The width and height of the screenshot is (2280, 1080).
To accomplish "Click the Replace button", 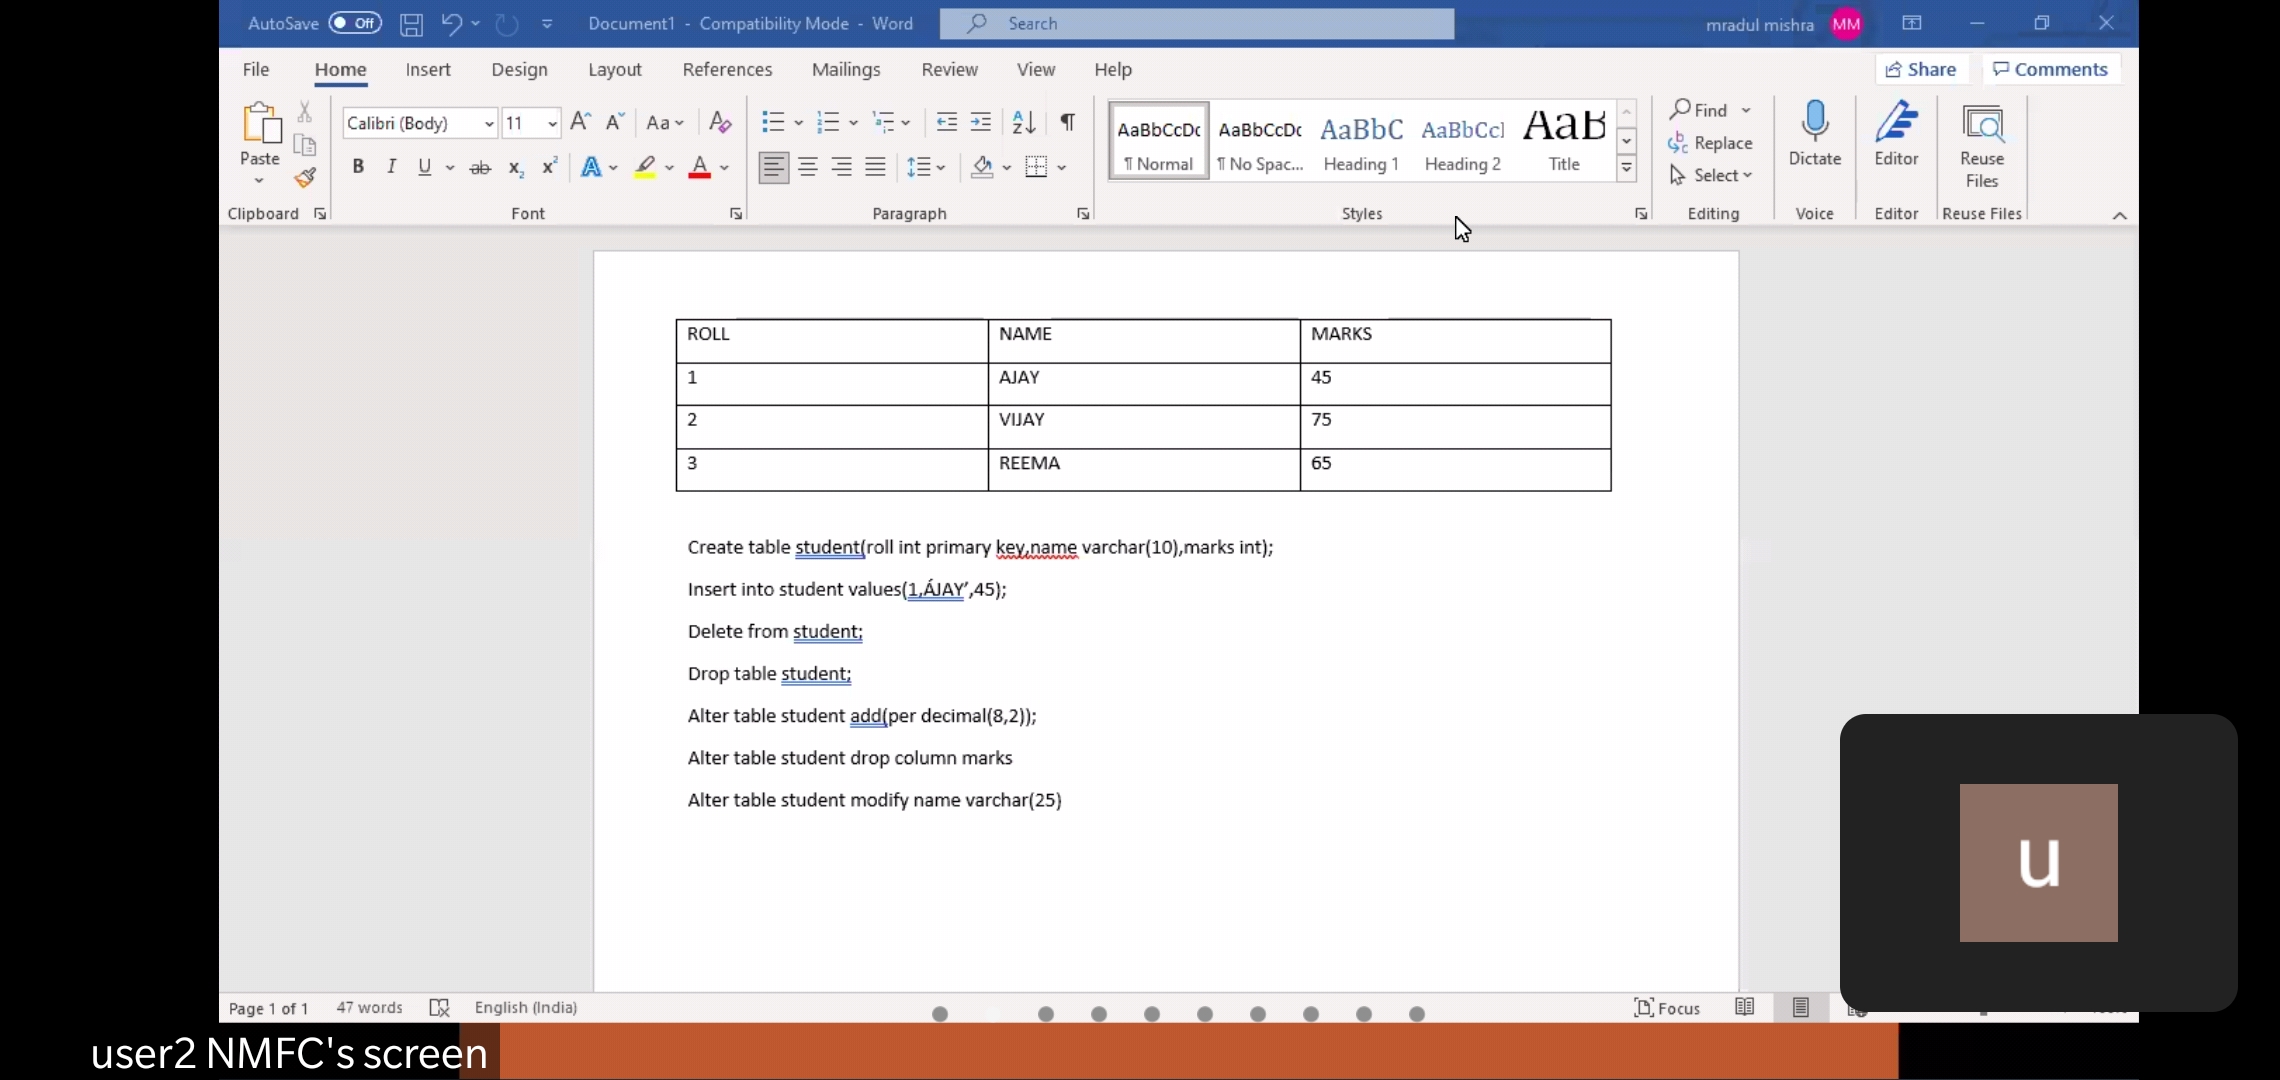I will click(1711, 143).
